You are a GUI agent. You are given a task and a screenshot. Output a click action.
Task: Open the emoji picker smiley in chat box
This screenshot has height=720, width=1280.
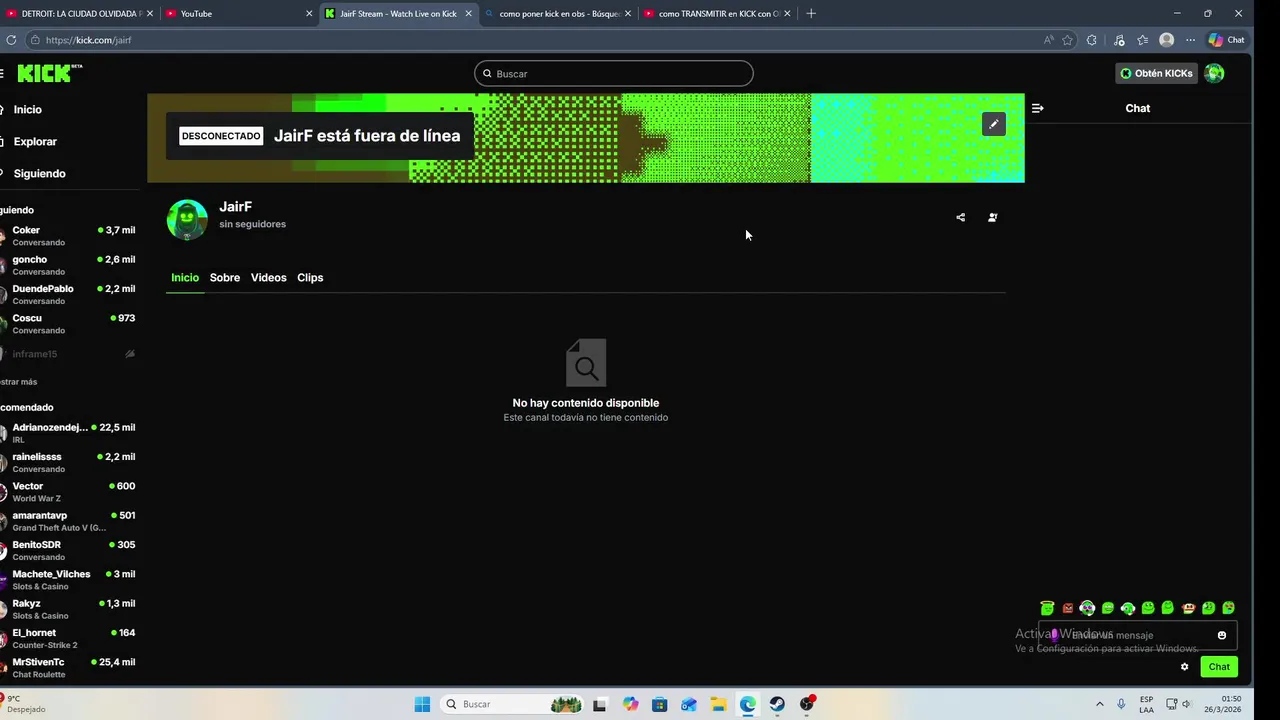pyautogui.click(x=1222, y=635)
